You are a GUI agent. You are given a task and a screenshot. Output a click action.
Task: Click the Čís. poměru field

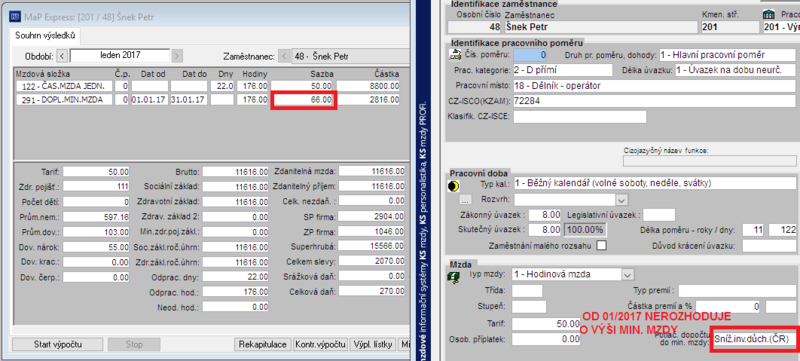pos(530,55)
